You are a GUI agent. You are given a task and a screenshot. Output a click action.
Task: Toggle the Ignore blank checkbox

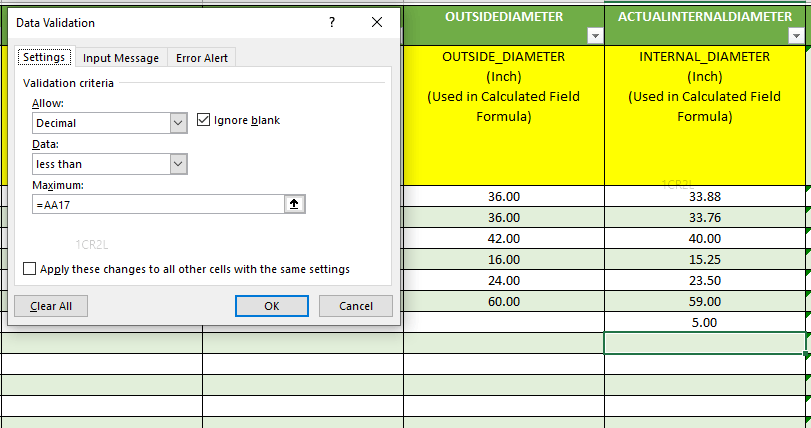pos(203,120)
